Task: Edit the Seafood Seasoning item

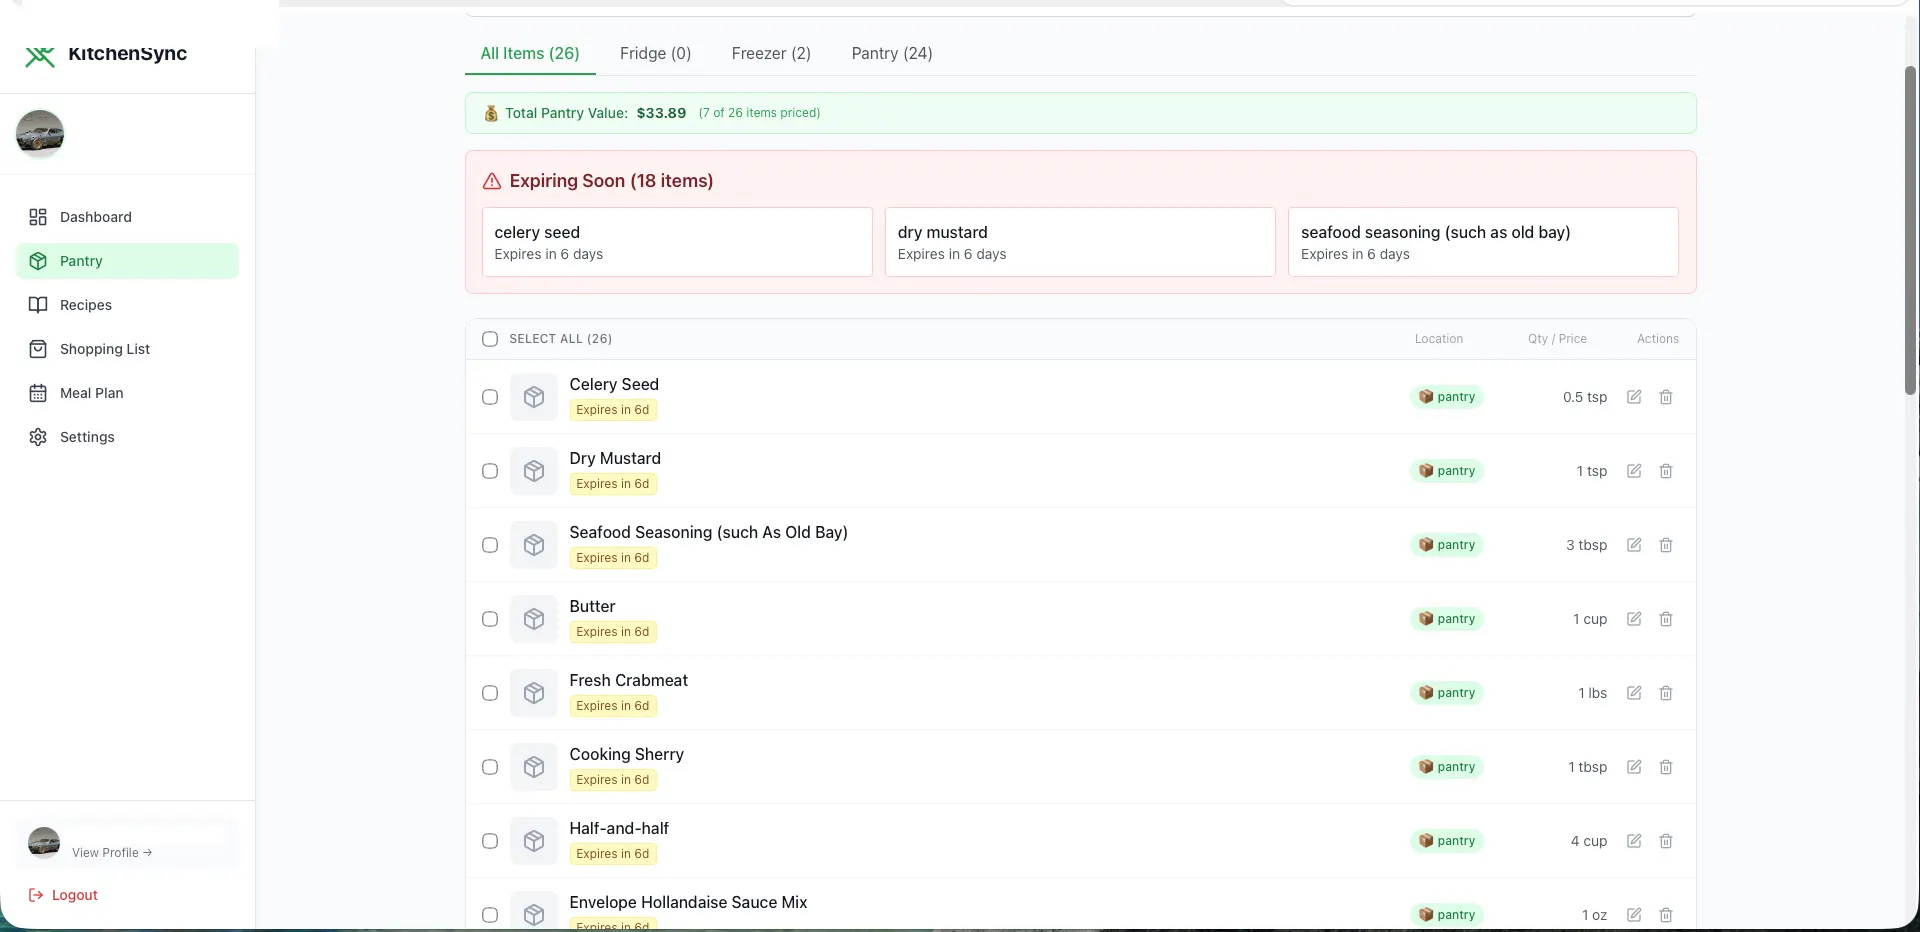Action: 1634,545
